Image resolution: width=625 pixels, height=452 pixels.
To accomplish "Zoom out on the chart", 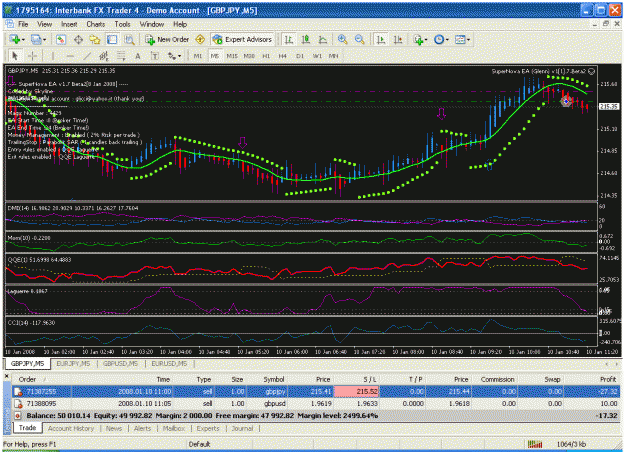I will coord(359,39).
